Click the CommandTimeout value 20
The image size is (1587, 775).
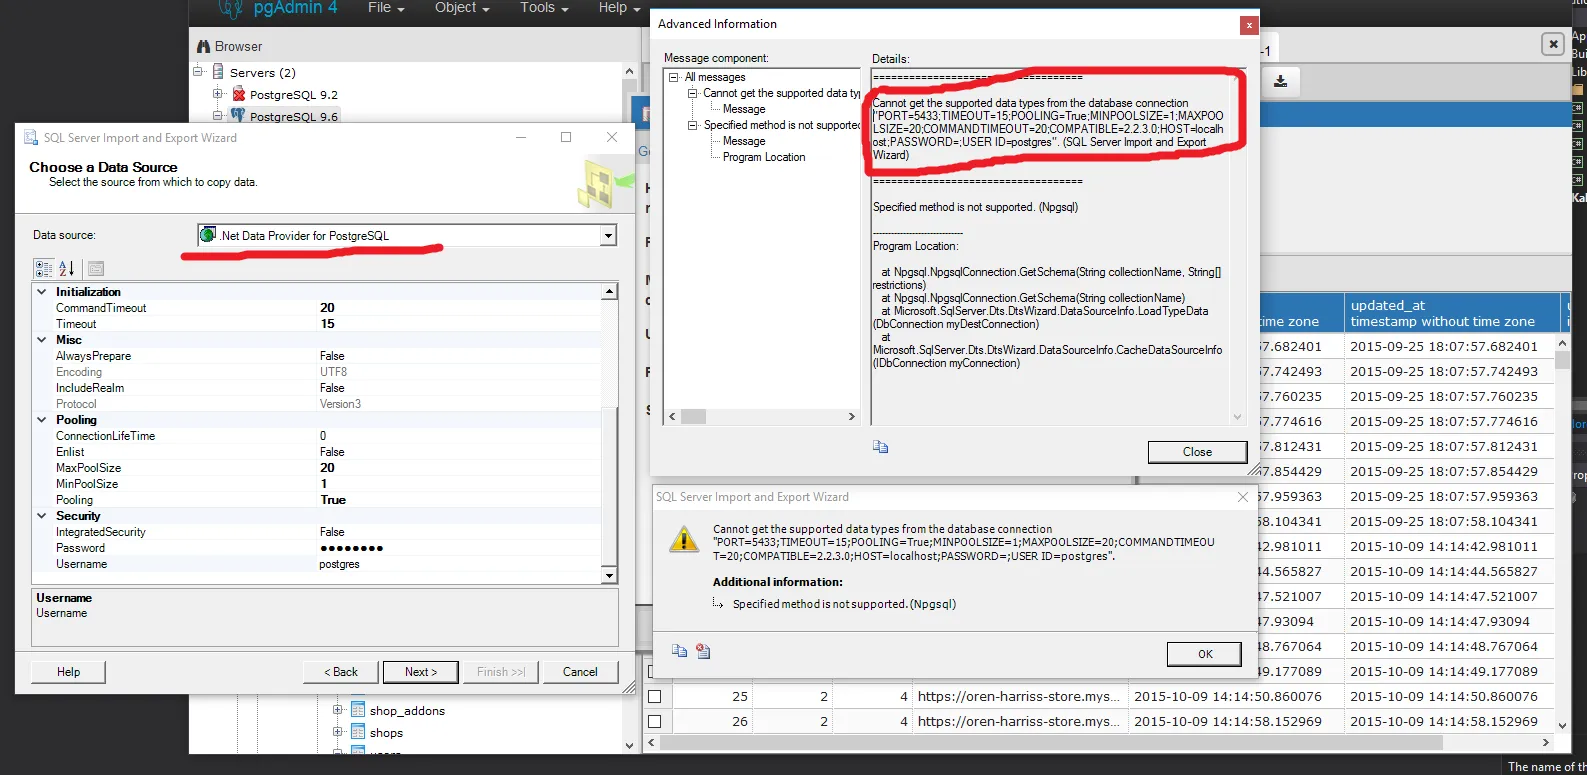(327, 308)
